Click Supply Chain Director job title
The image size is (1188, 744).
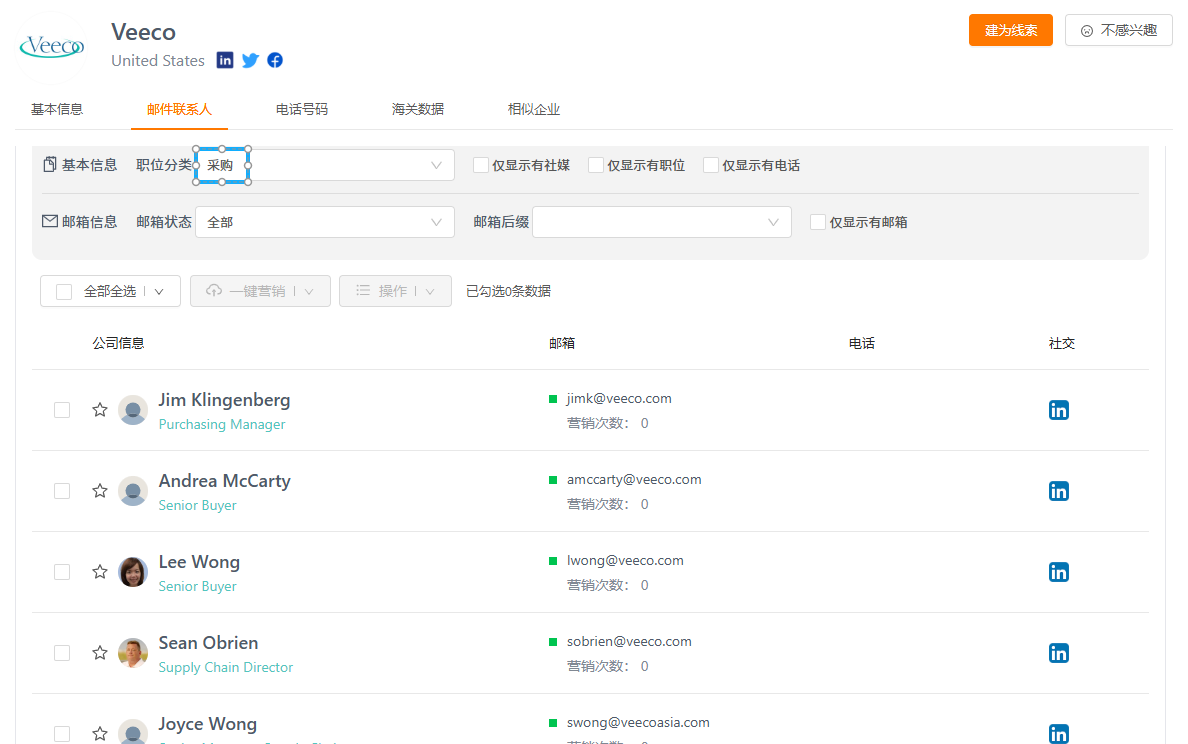click(226, 667)
